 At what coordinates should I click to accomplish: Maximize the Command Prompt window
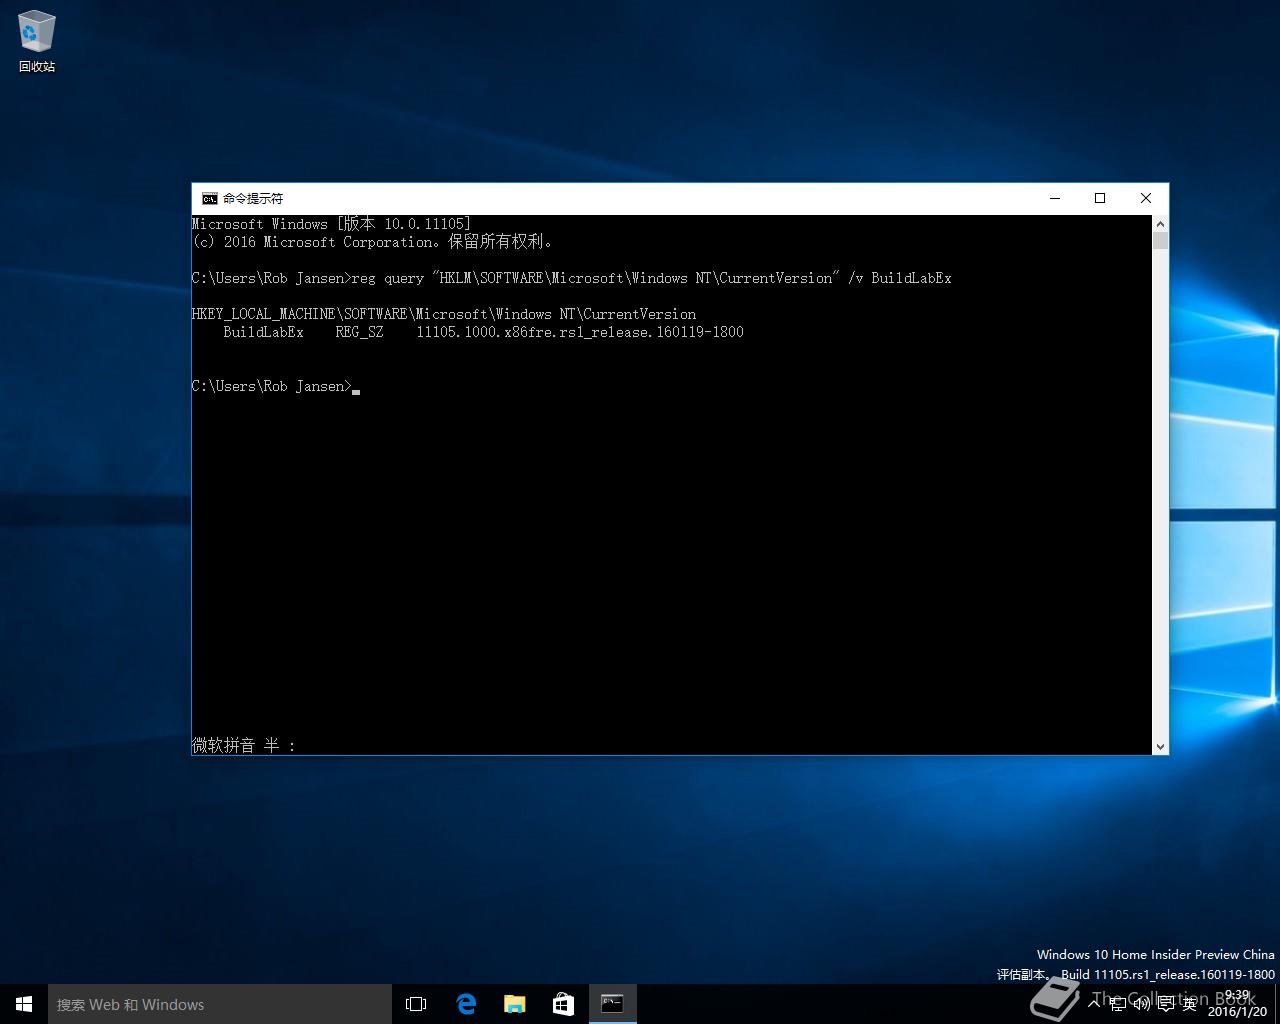1100,198
